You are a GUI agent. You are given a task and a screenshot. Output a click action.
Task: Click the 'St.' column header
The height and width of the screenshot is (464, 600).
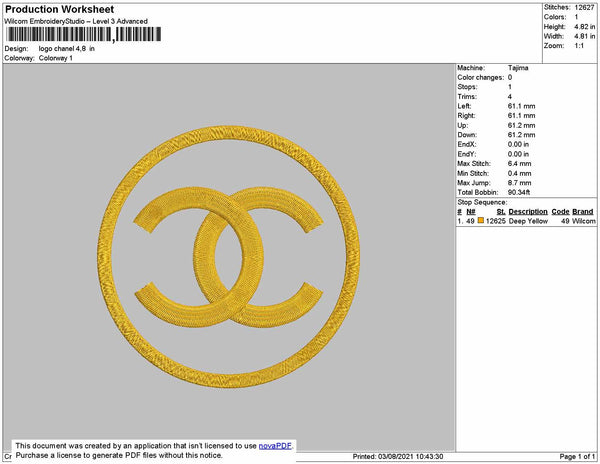(x=501, y=212)
